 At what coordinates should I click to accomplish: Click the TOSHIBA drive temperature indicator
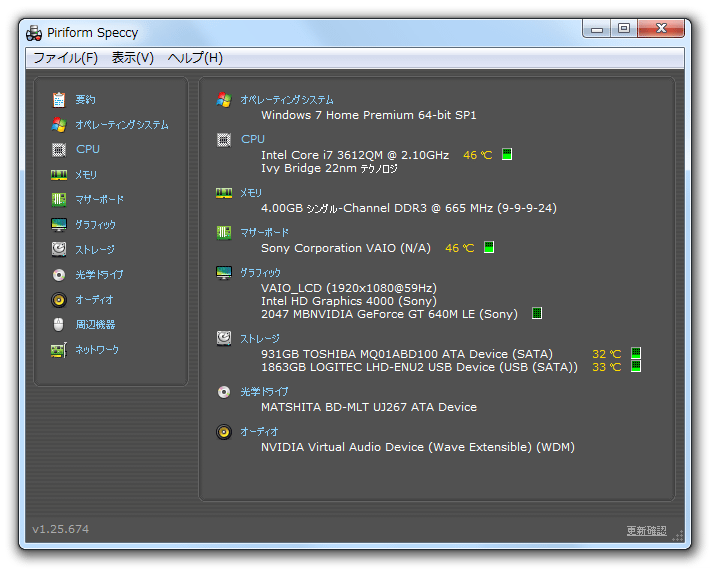[x=636, y=354]
